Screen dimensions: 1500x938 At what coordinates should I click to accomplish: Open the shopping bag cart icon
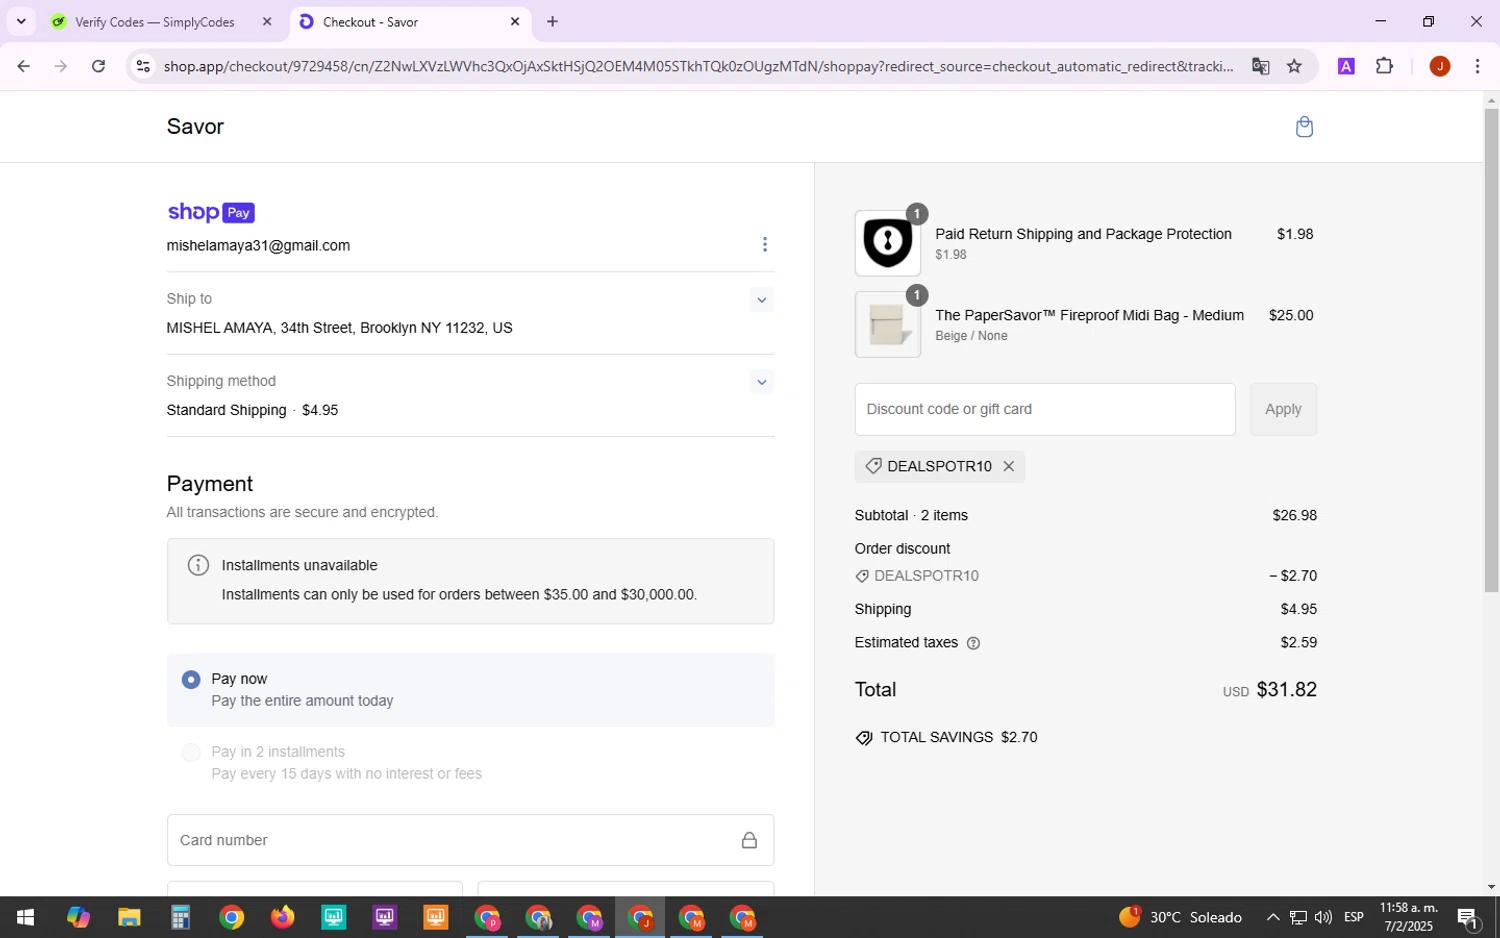[1304, 127]
